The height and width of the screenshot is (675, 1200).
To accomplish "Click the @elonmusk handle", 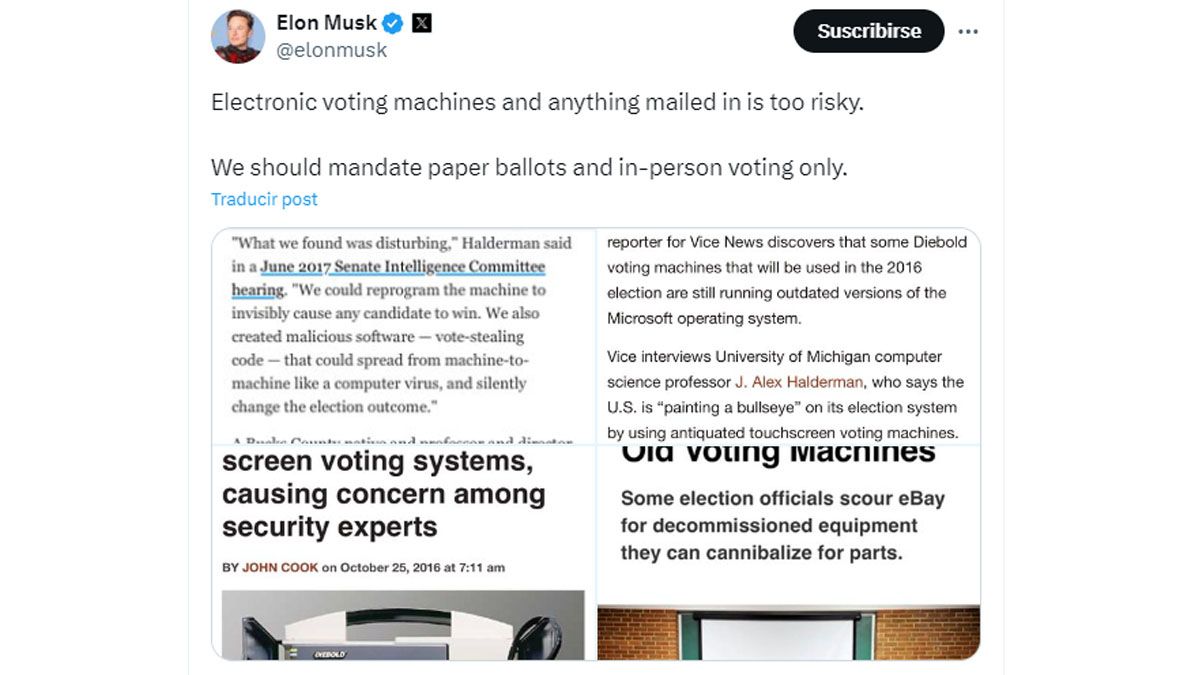I will coord(333,50).
